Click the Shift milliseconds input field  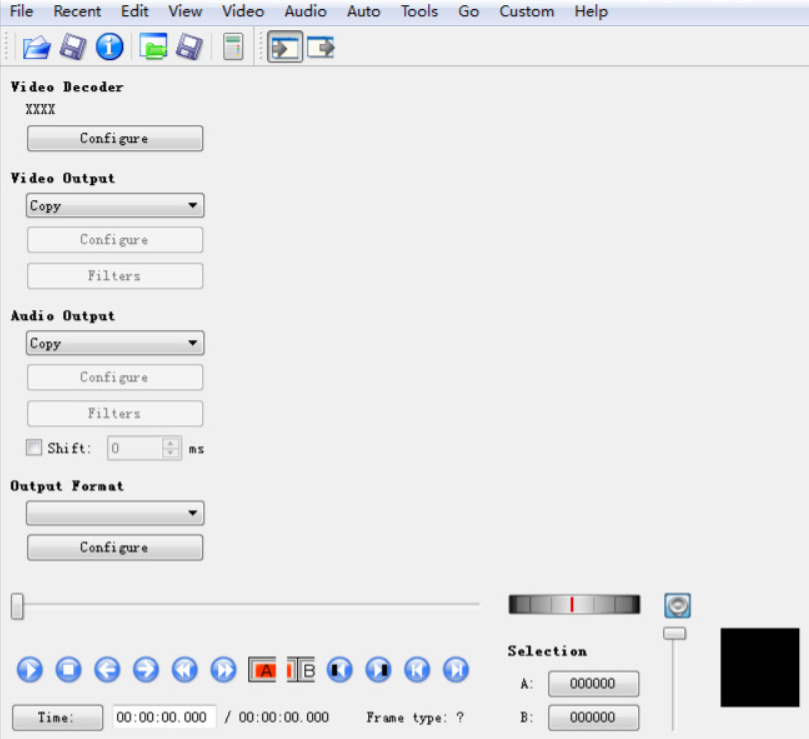tap(135, 448)
